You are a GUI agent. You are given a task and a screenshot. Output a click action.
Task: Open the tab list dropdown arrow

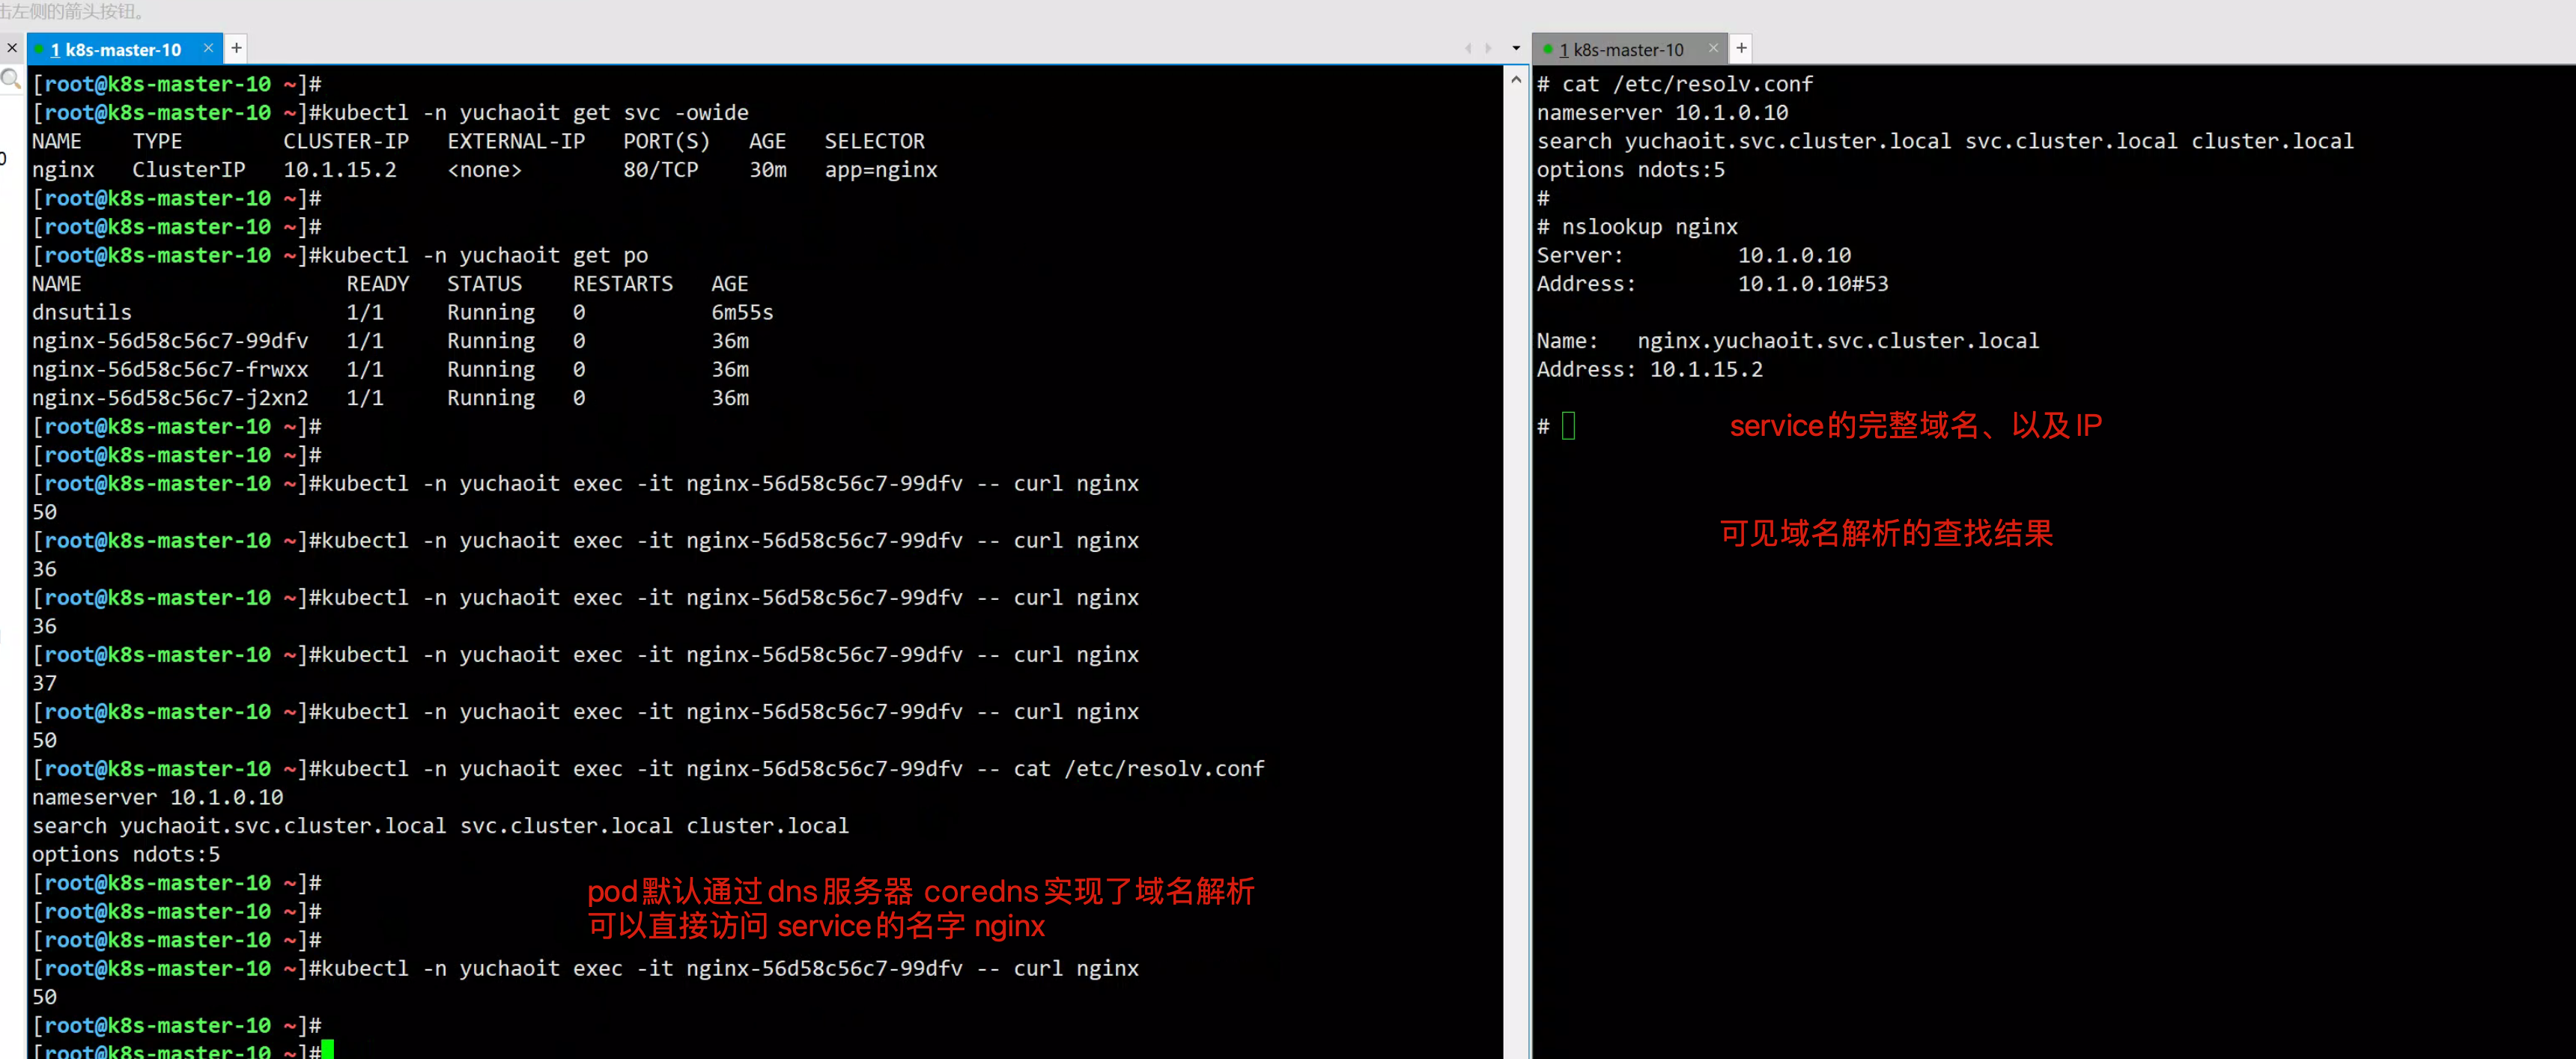point(1516,48)
